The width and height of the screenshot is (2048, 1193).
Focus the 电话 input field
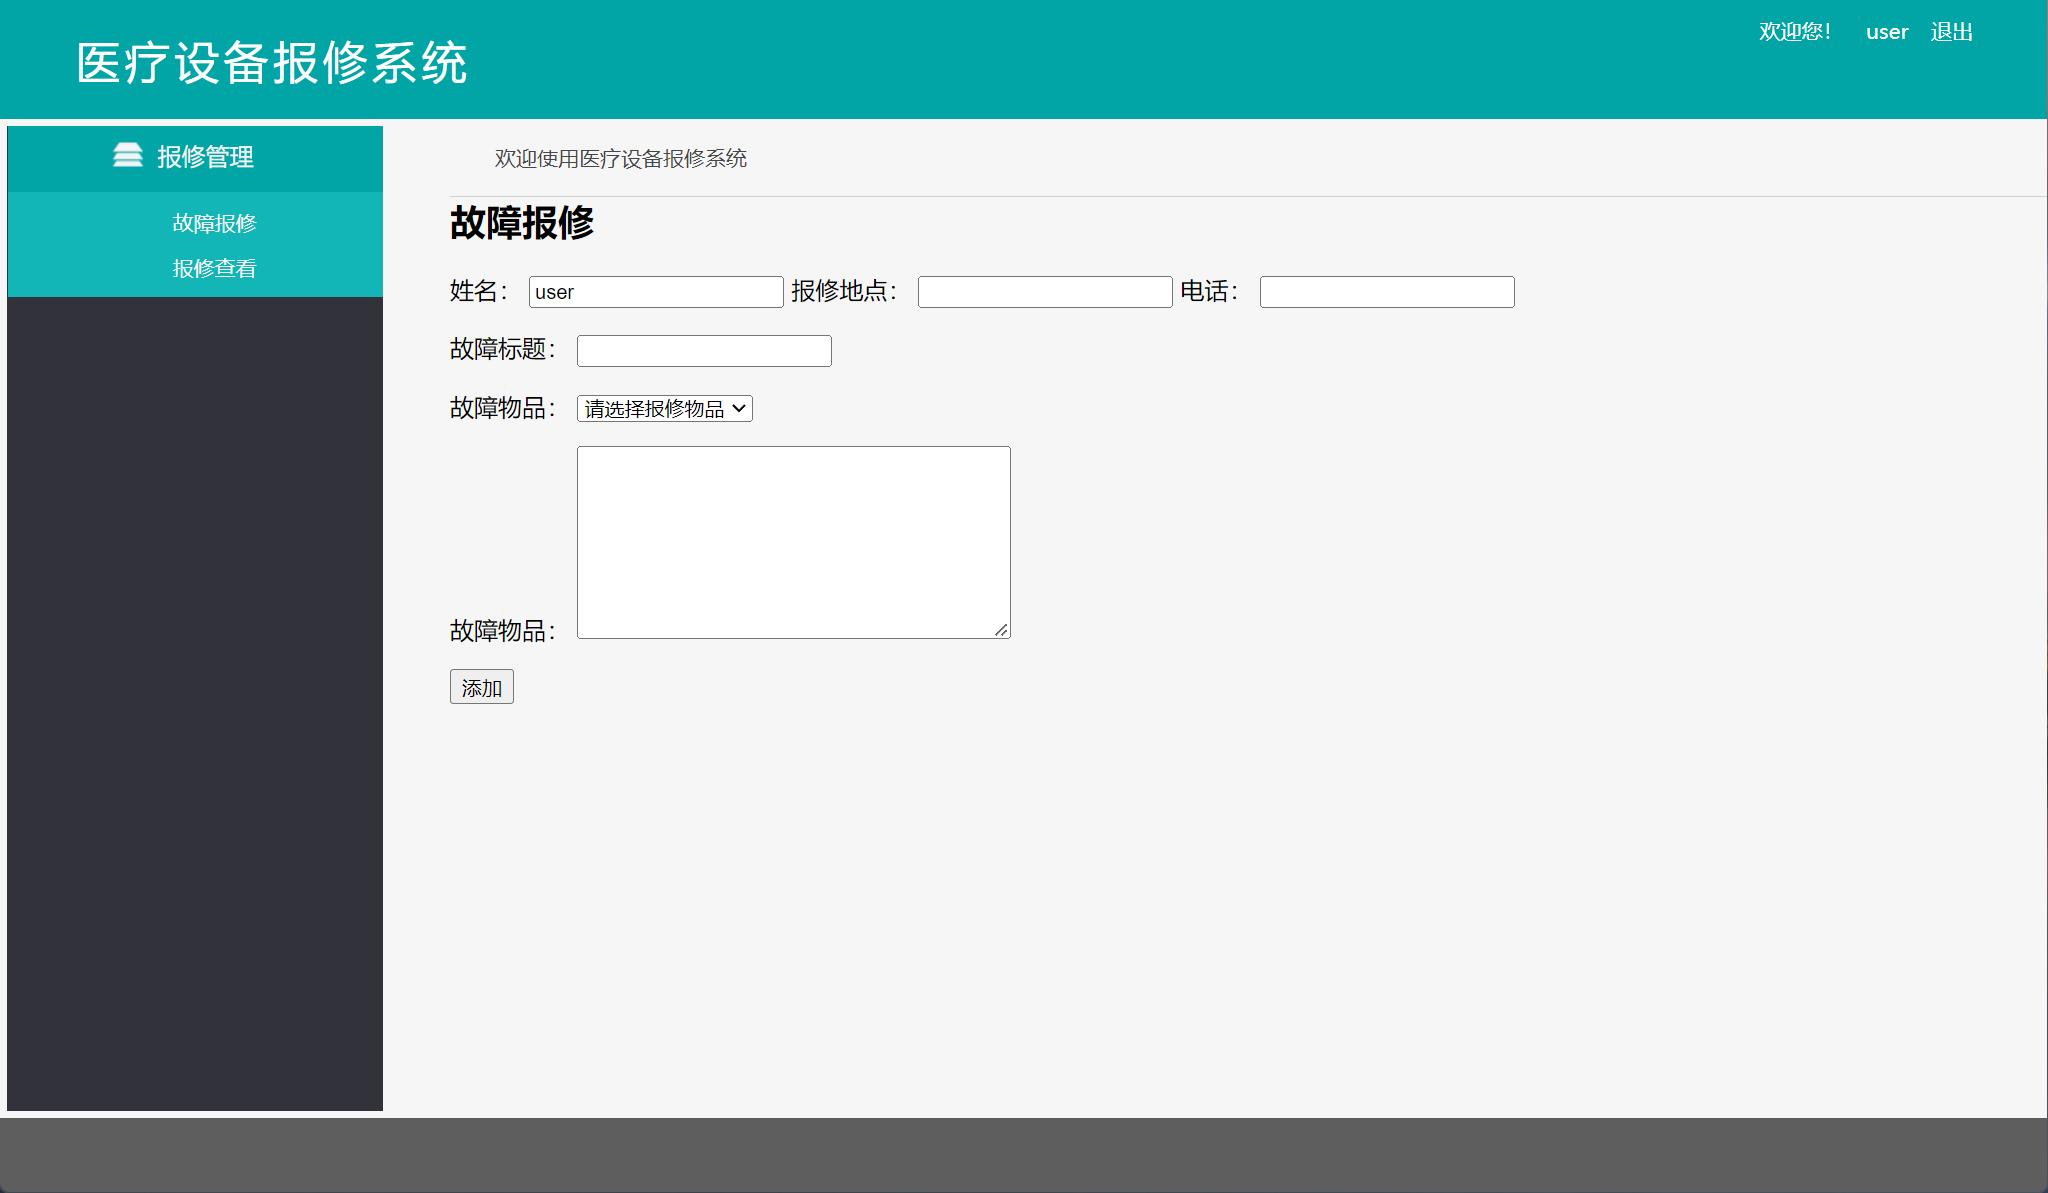[1387, 291]
